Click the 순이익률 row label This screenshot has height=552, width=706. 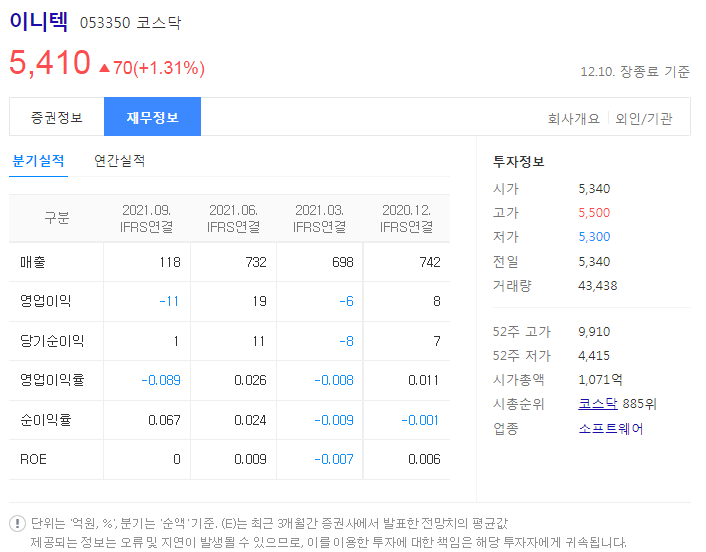coord(45,420)
